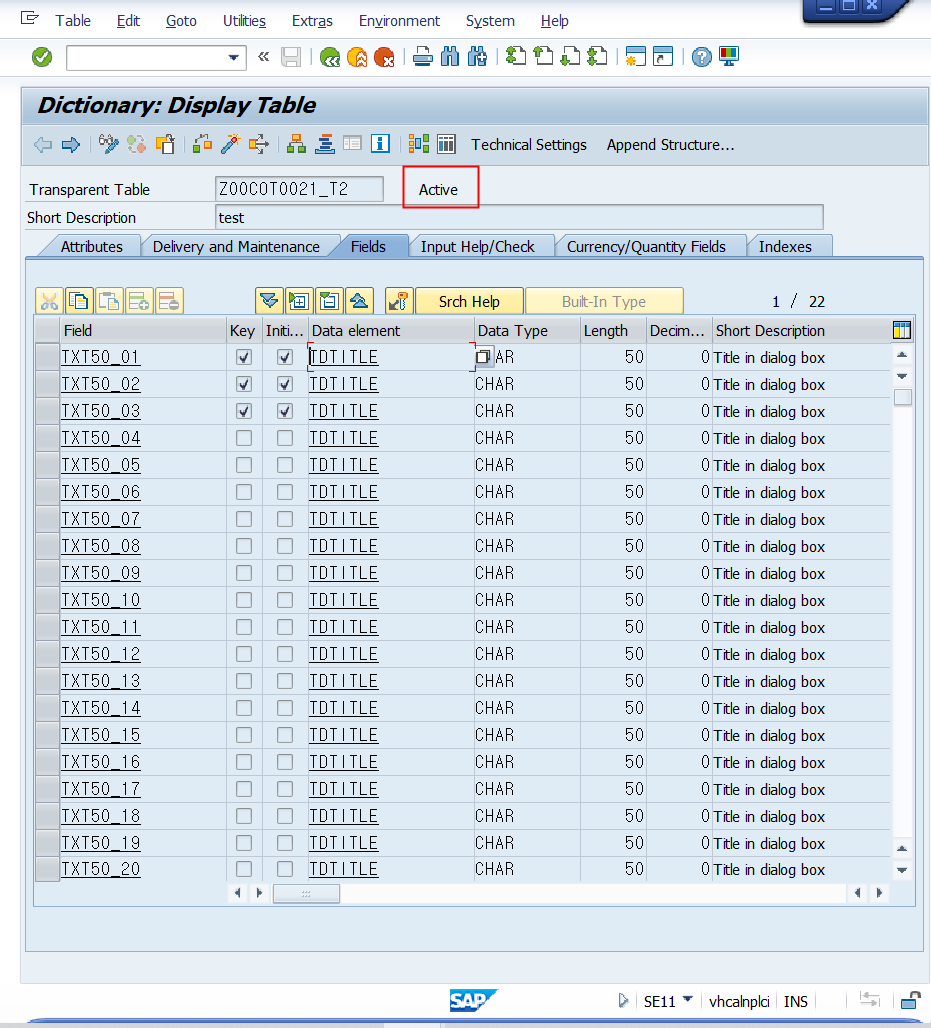Viewport: 931px width, 1028px height.
Task: Click the Copy icon above field table
Action: tap(79, 302)
